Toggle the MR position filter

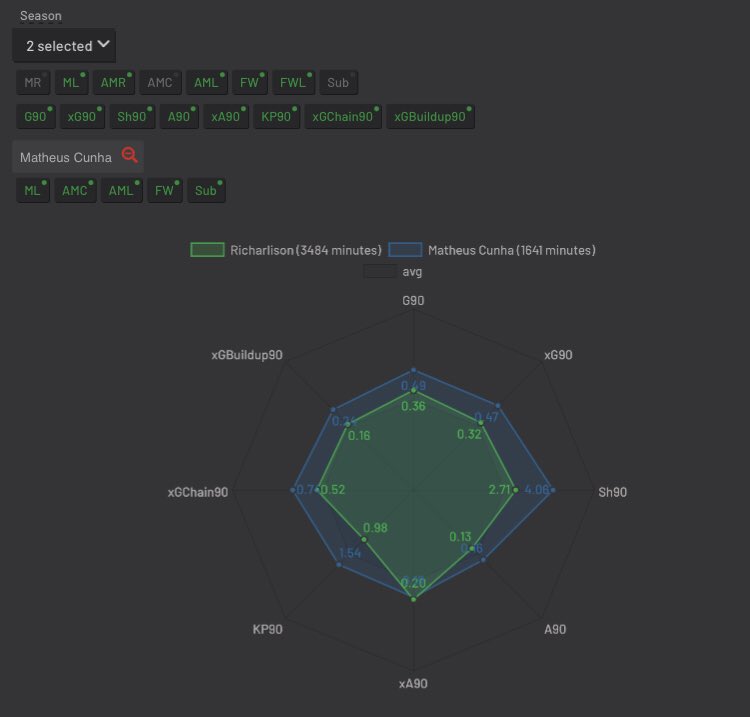(x=33, y=82)
